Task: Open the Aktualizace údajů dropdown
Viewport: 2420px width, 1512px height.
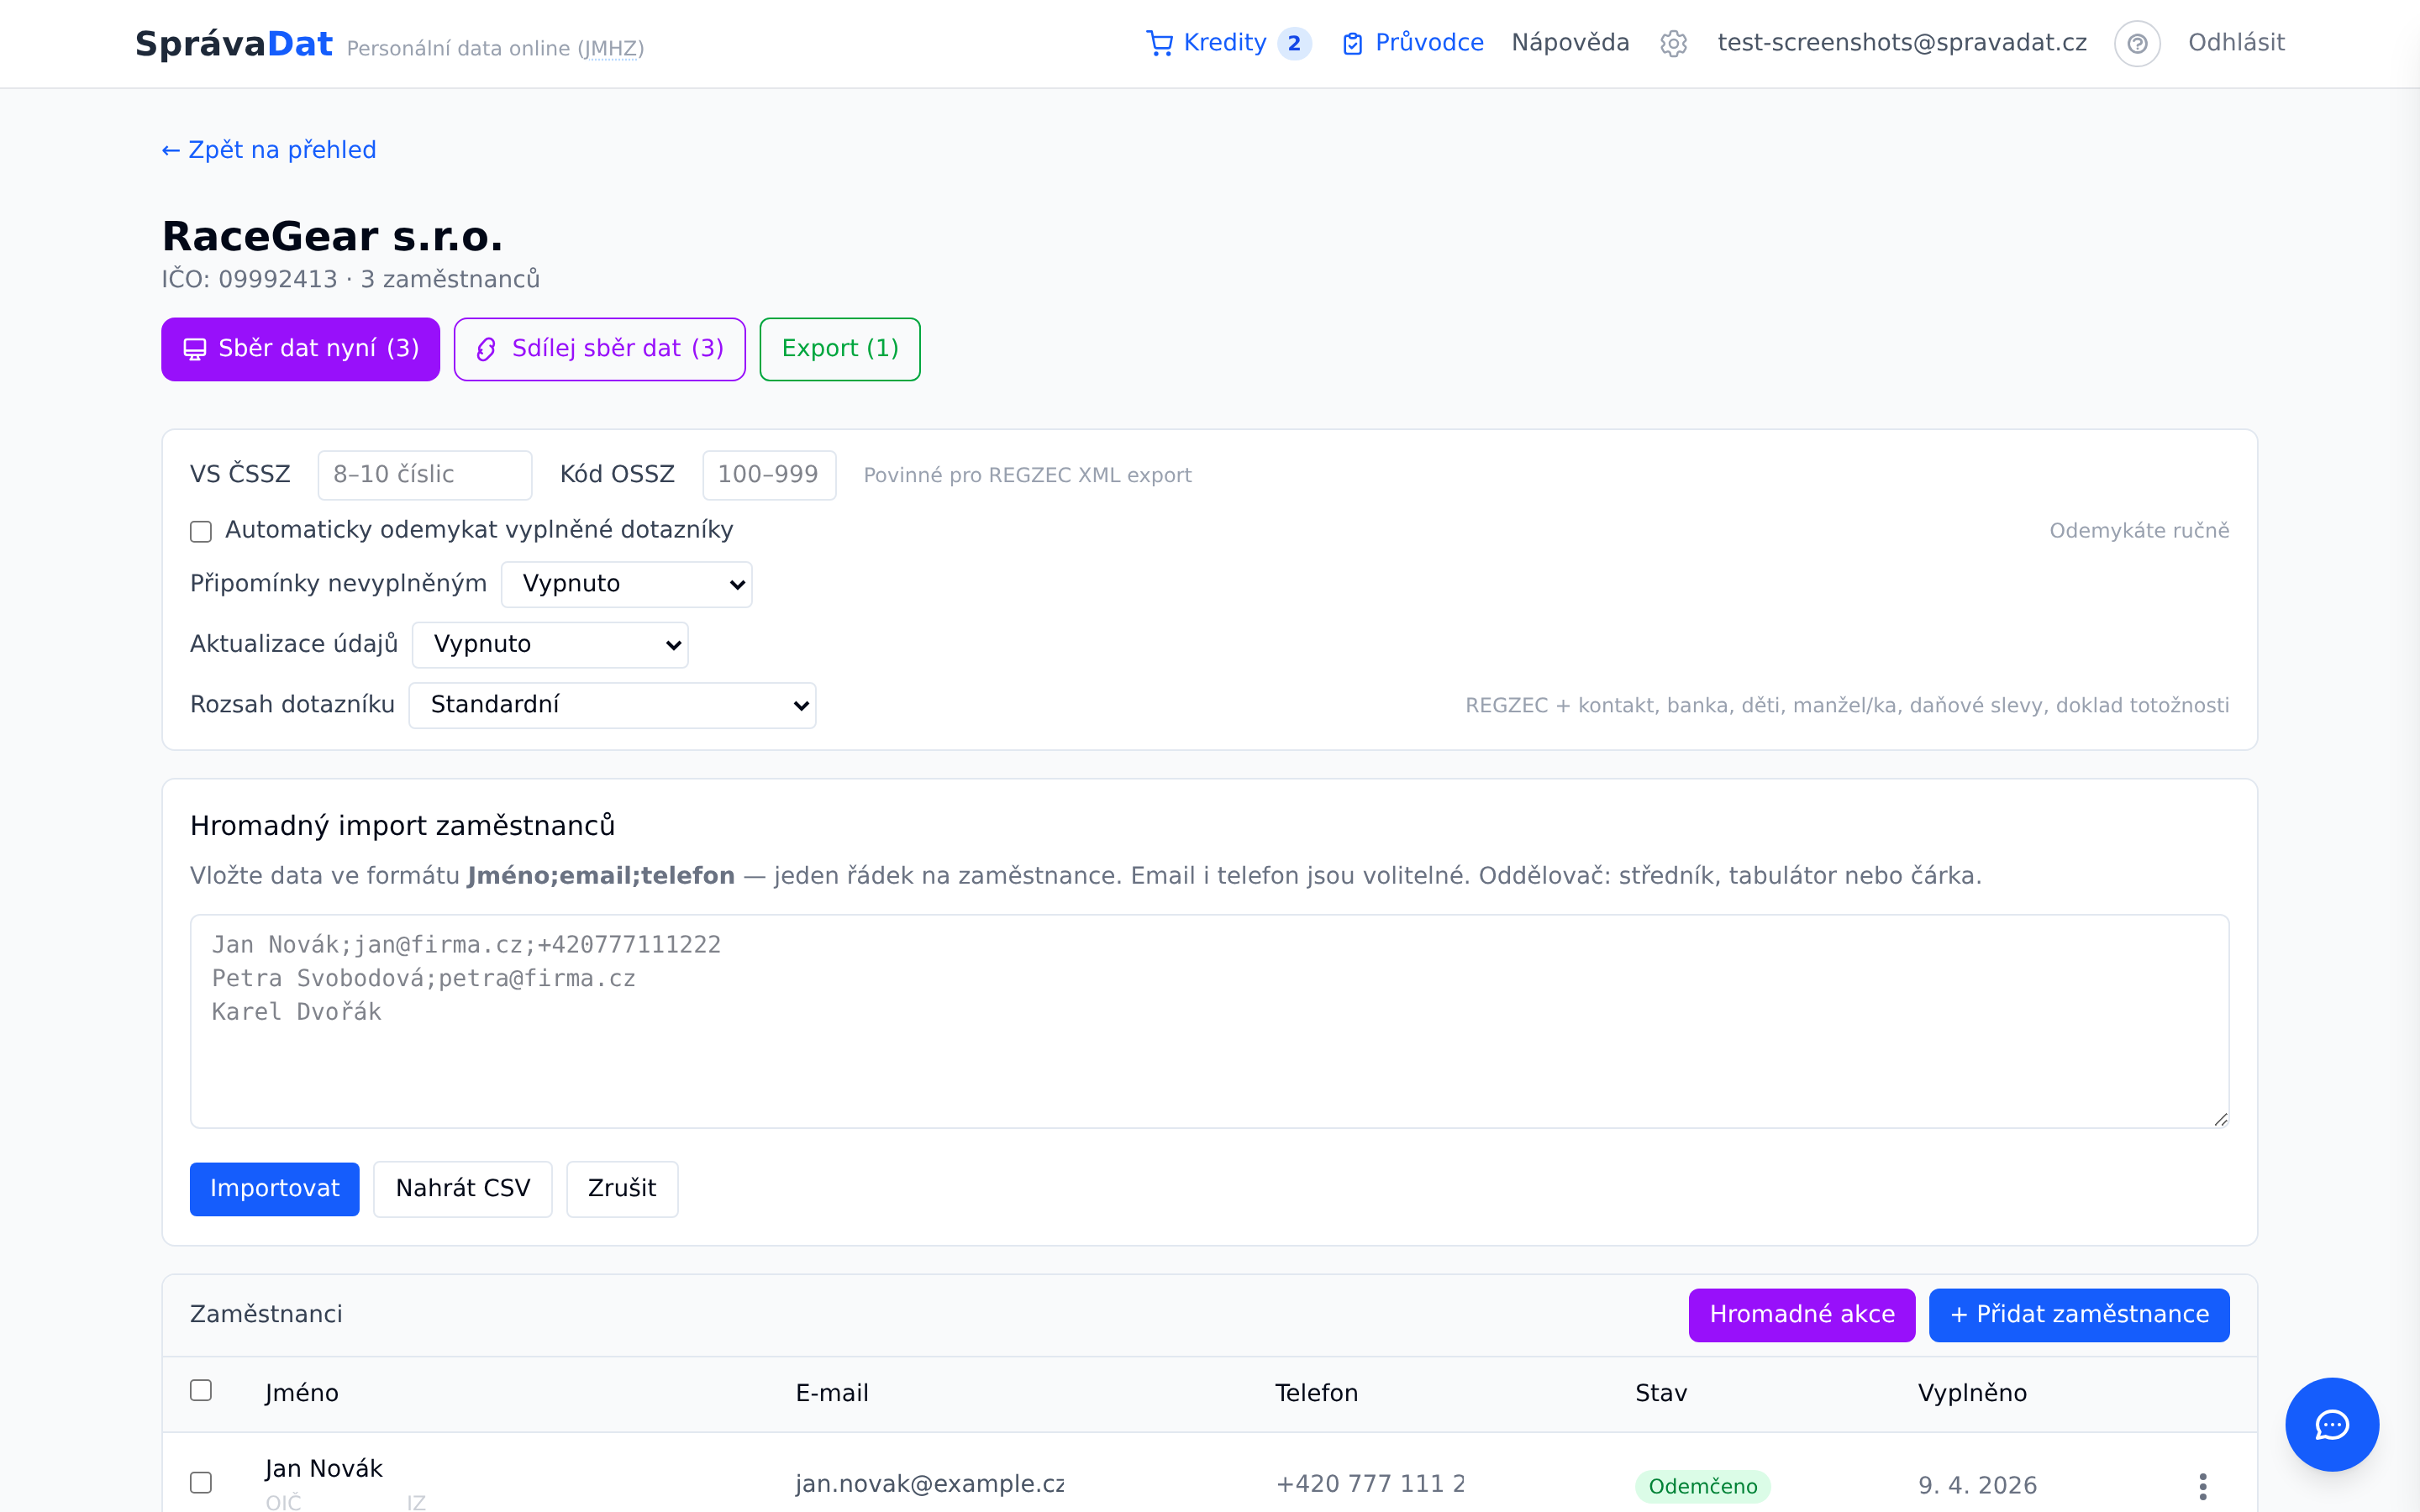Action: click(550, 644)
